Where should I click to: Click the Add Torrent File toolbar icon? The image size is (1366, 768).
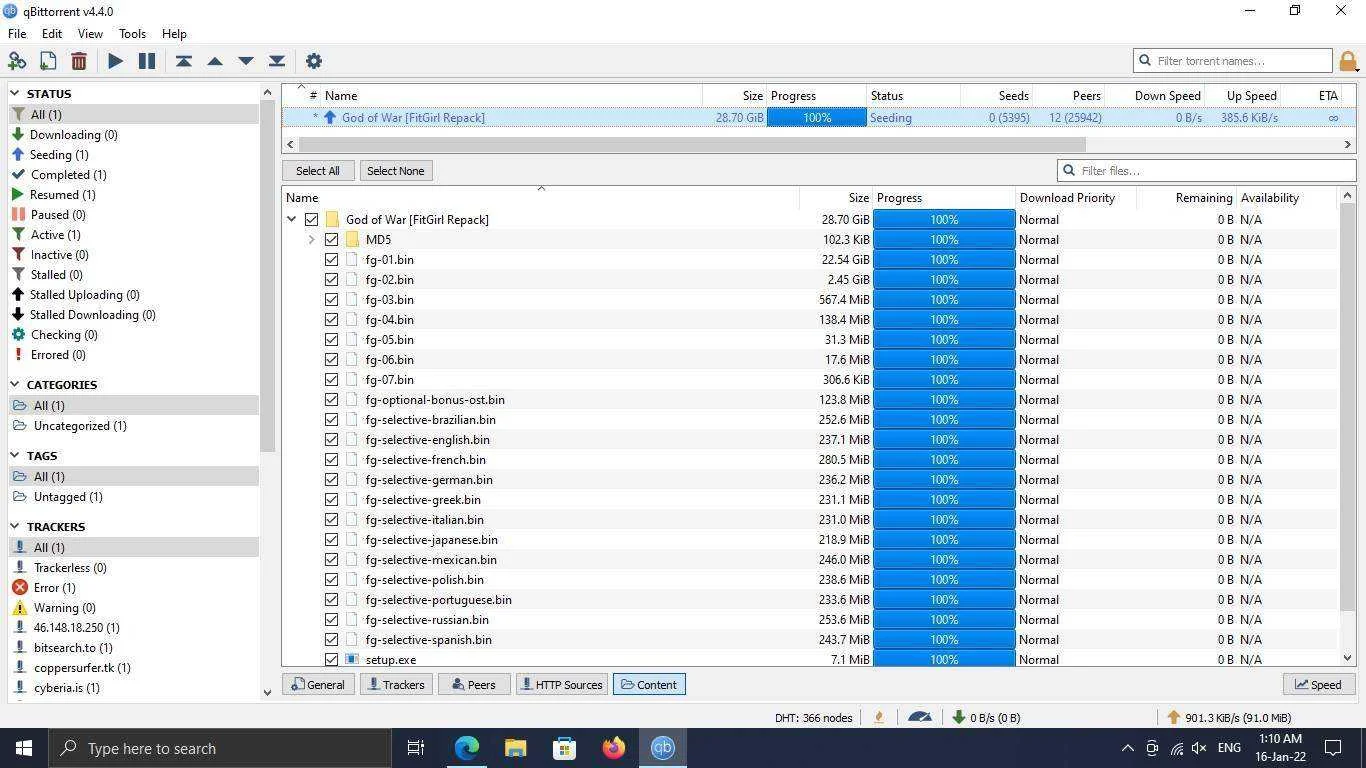(47, 61)
